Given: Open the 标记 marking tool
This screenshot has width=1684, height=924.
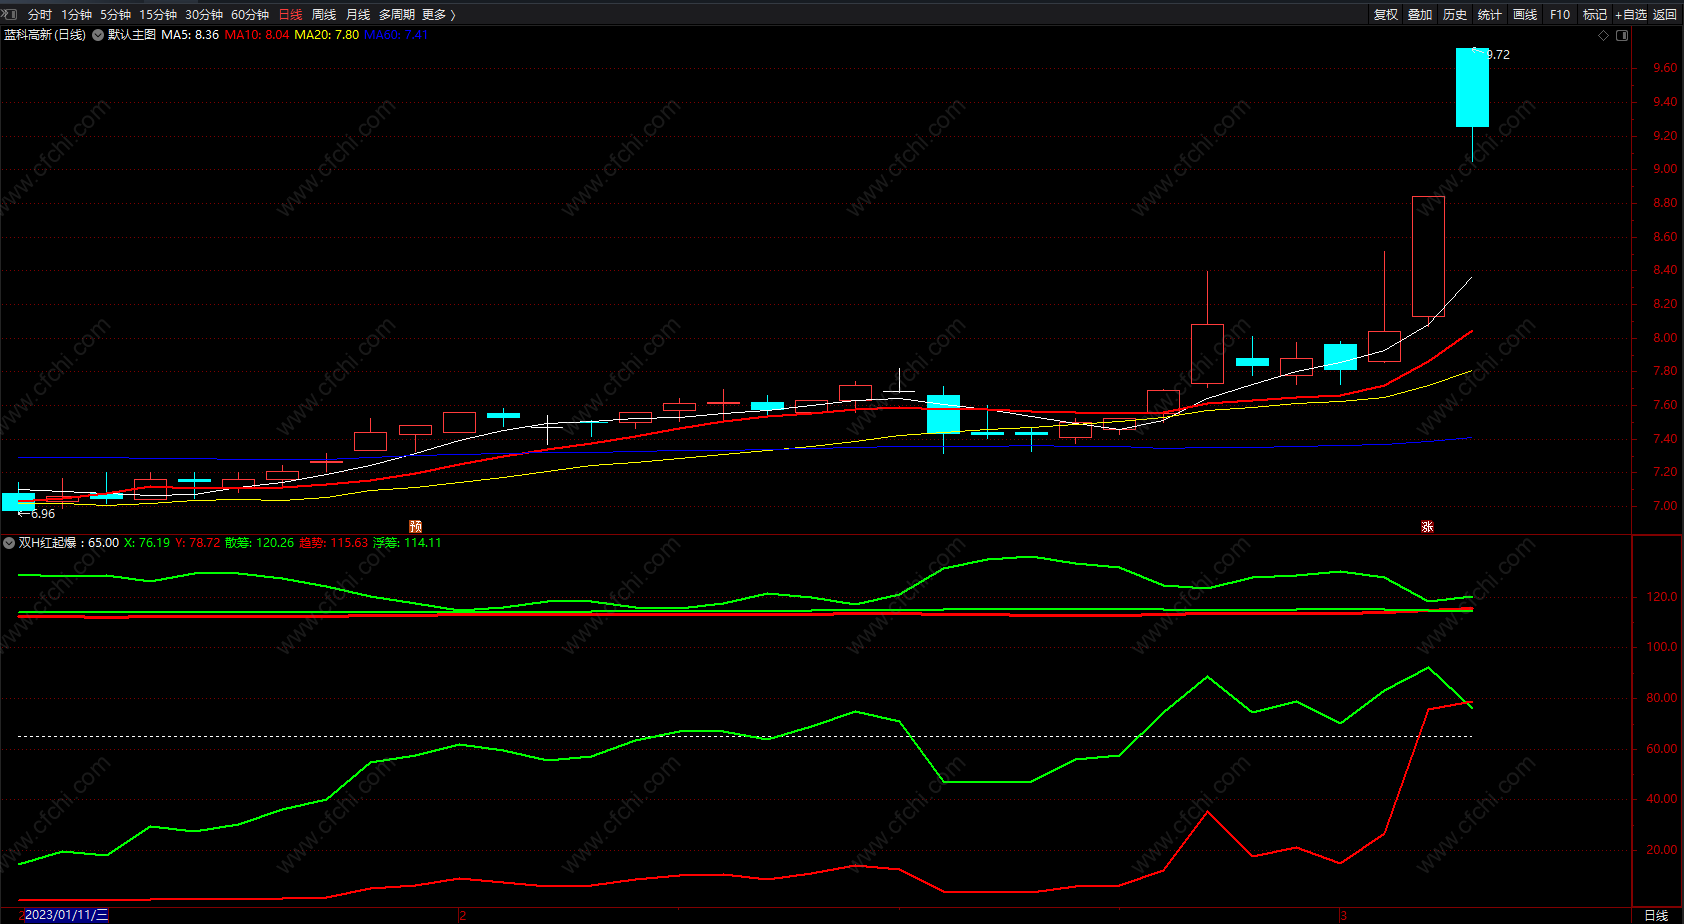Looking at the screenshot, I should pos(1594,14).
